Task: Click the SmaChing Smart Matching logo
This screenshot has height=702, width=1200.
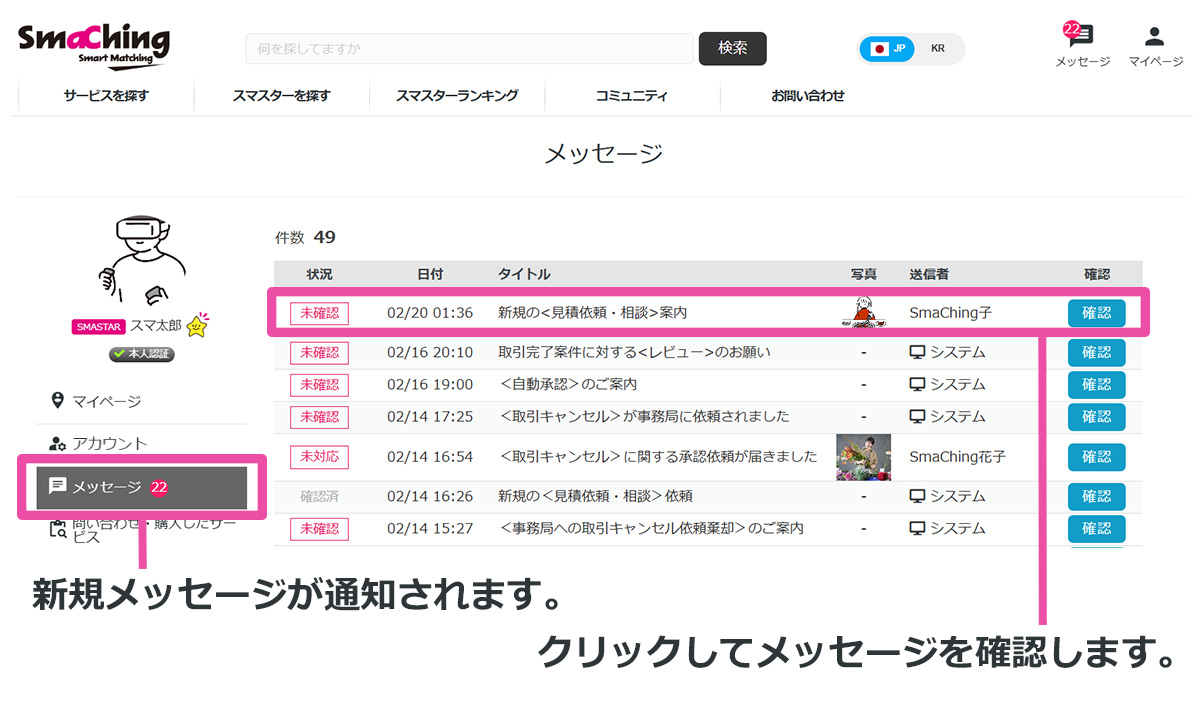Action: (94, 44)
